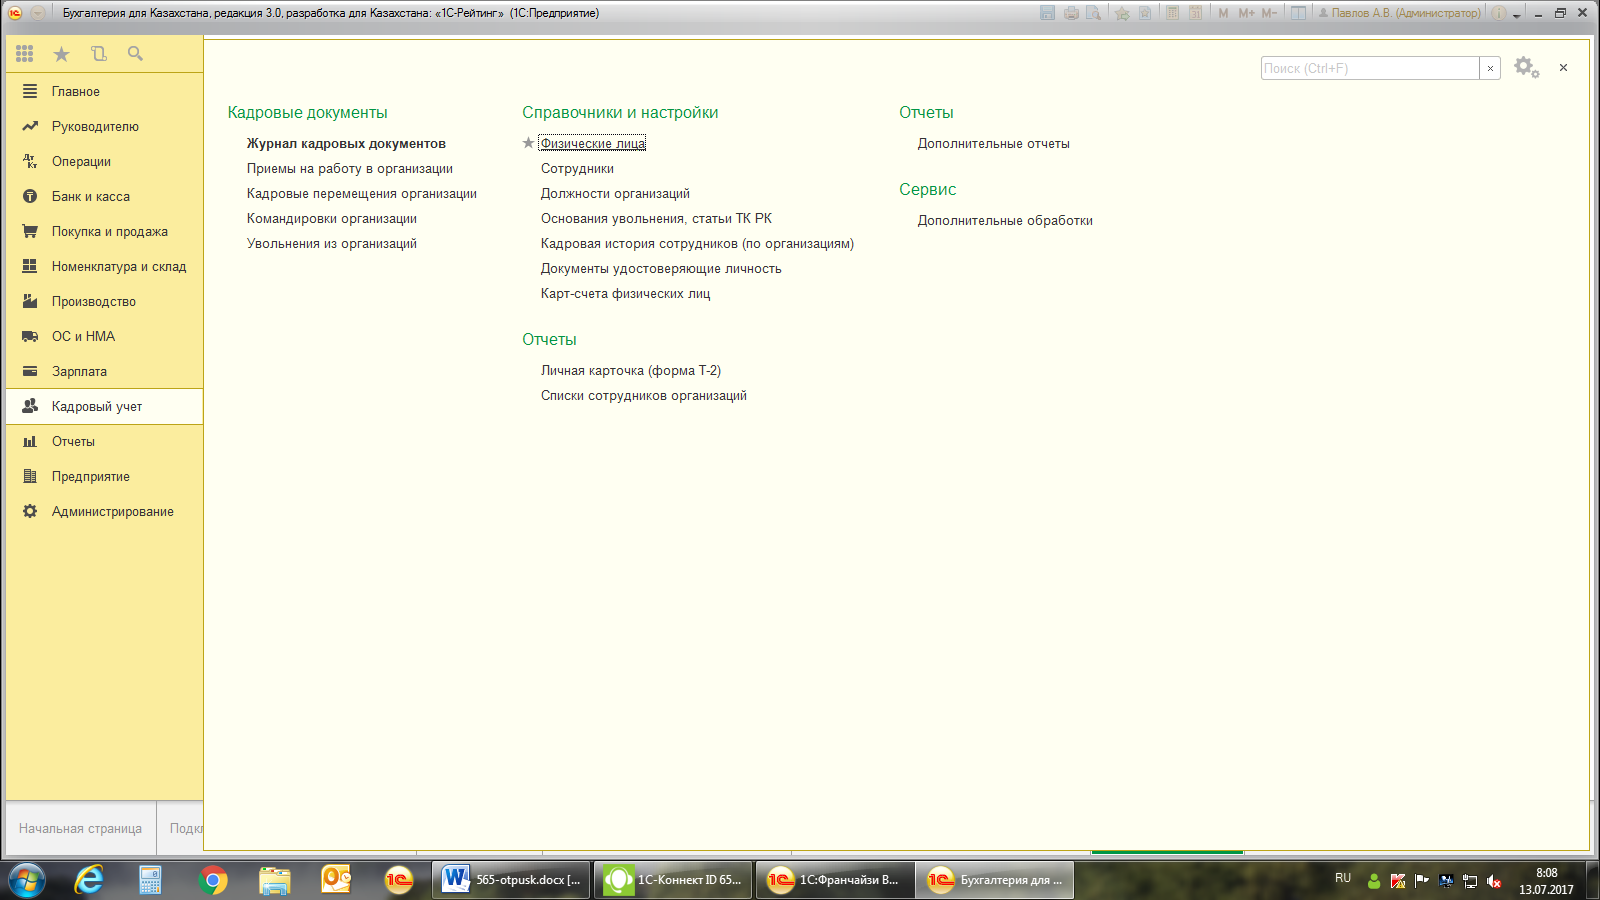Click the search field Поиск (Ctrl+F)

(x=1370, y=68)
